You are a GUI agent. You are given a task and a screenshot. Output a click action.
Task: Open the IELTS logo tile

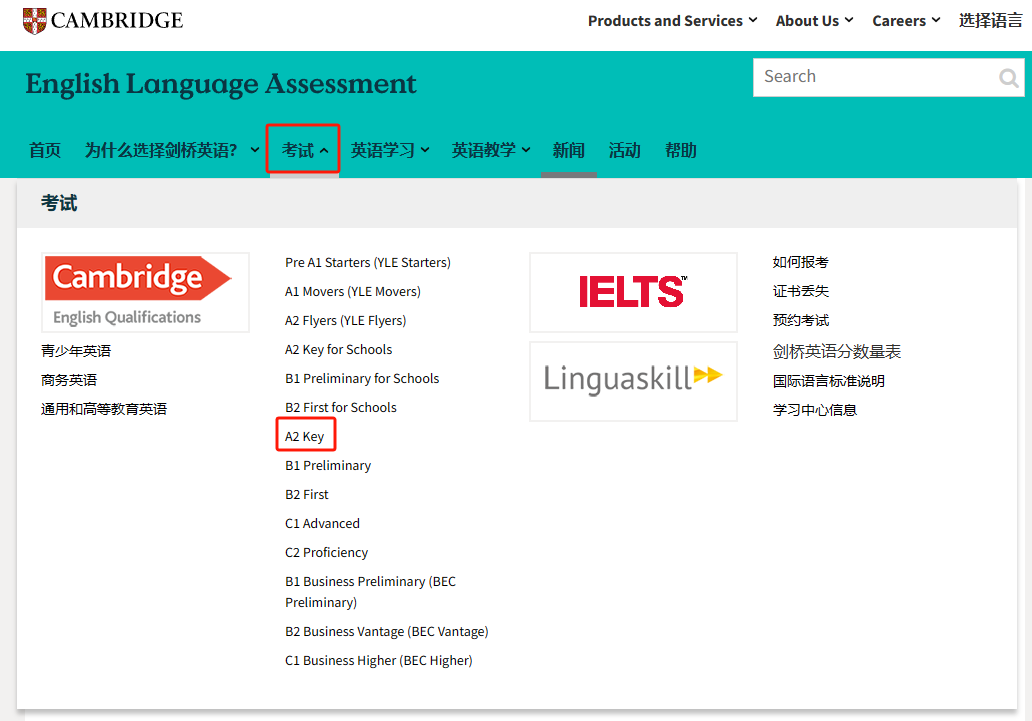click(x=633, y=292)
